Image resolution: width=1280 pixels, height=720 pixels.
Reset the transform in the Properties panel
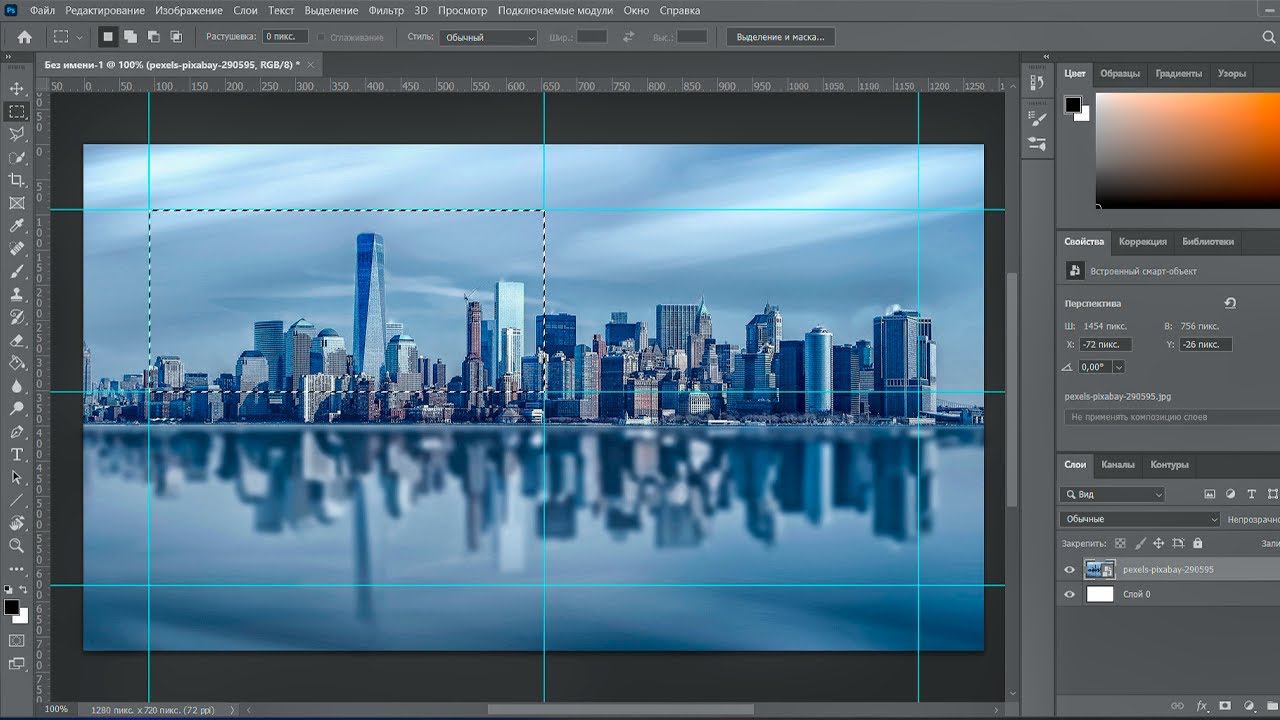(x=1230, y=303)
